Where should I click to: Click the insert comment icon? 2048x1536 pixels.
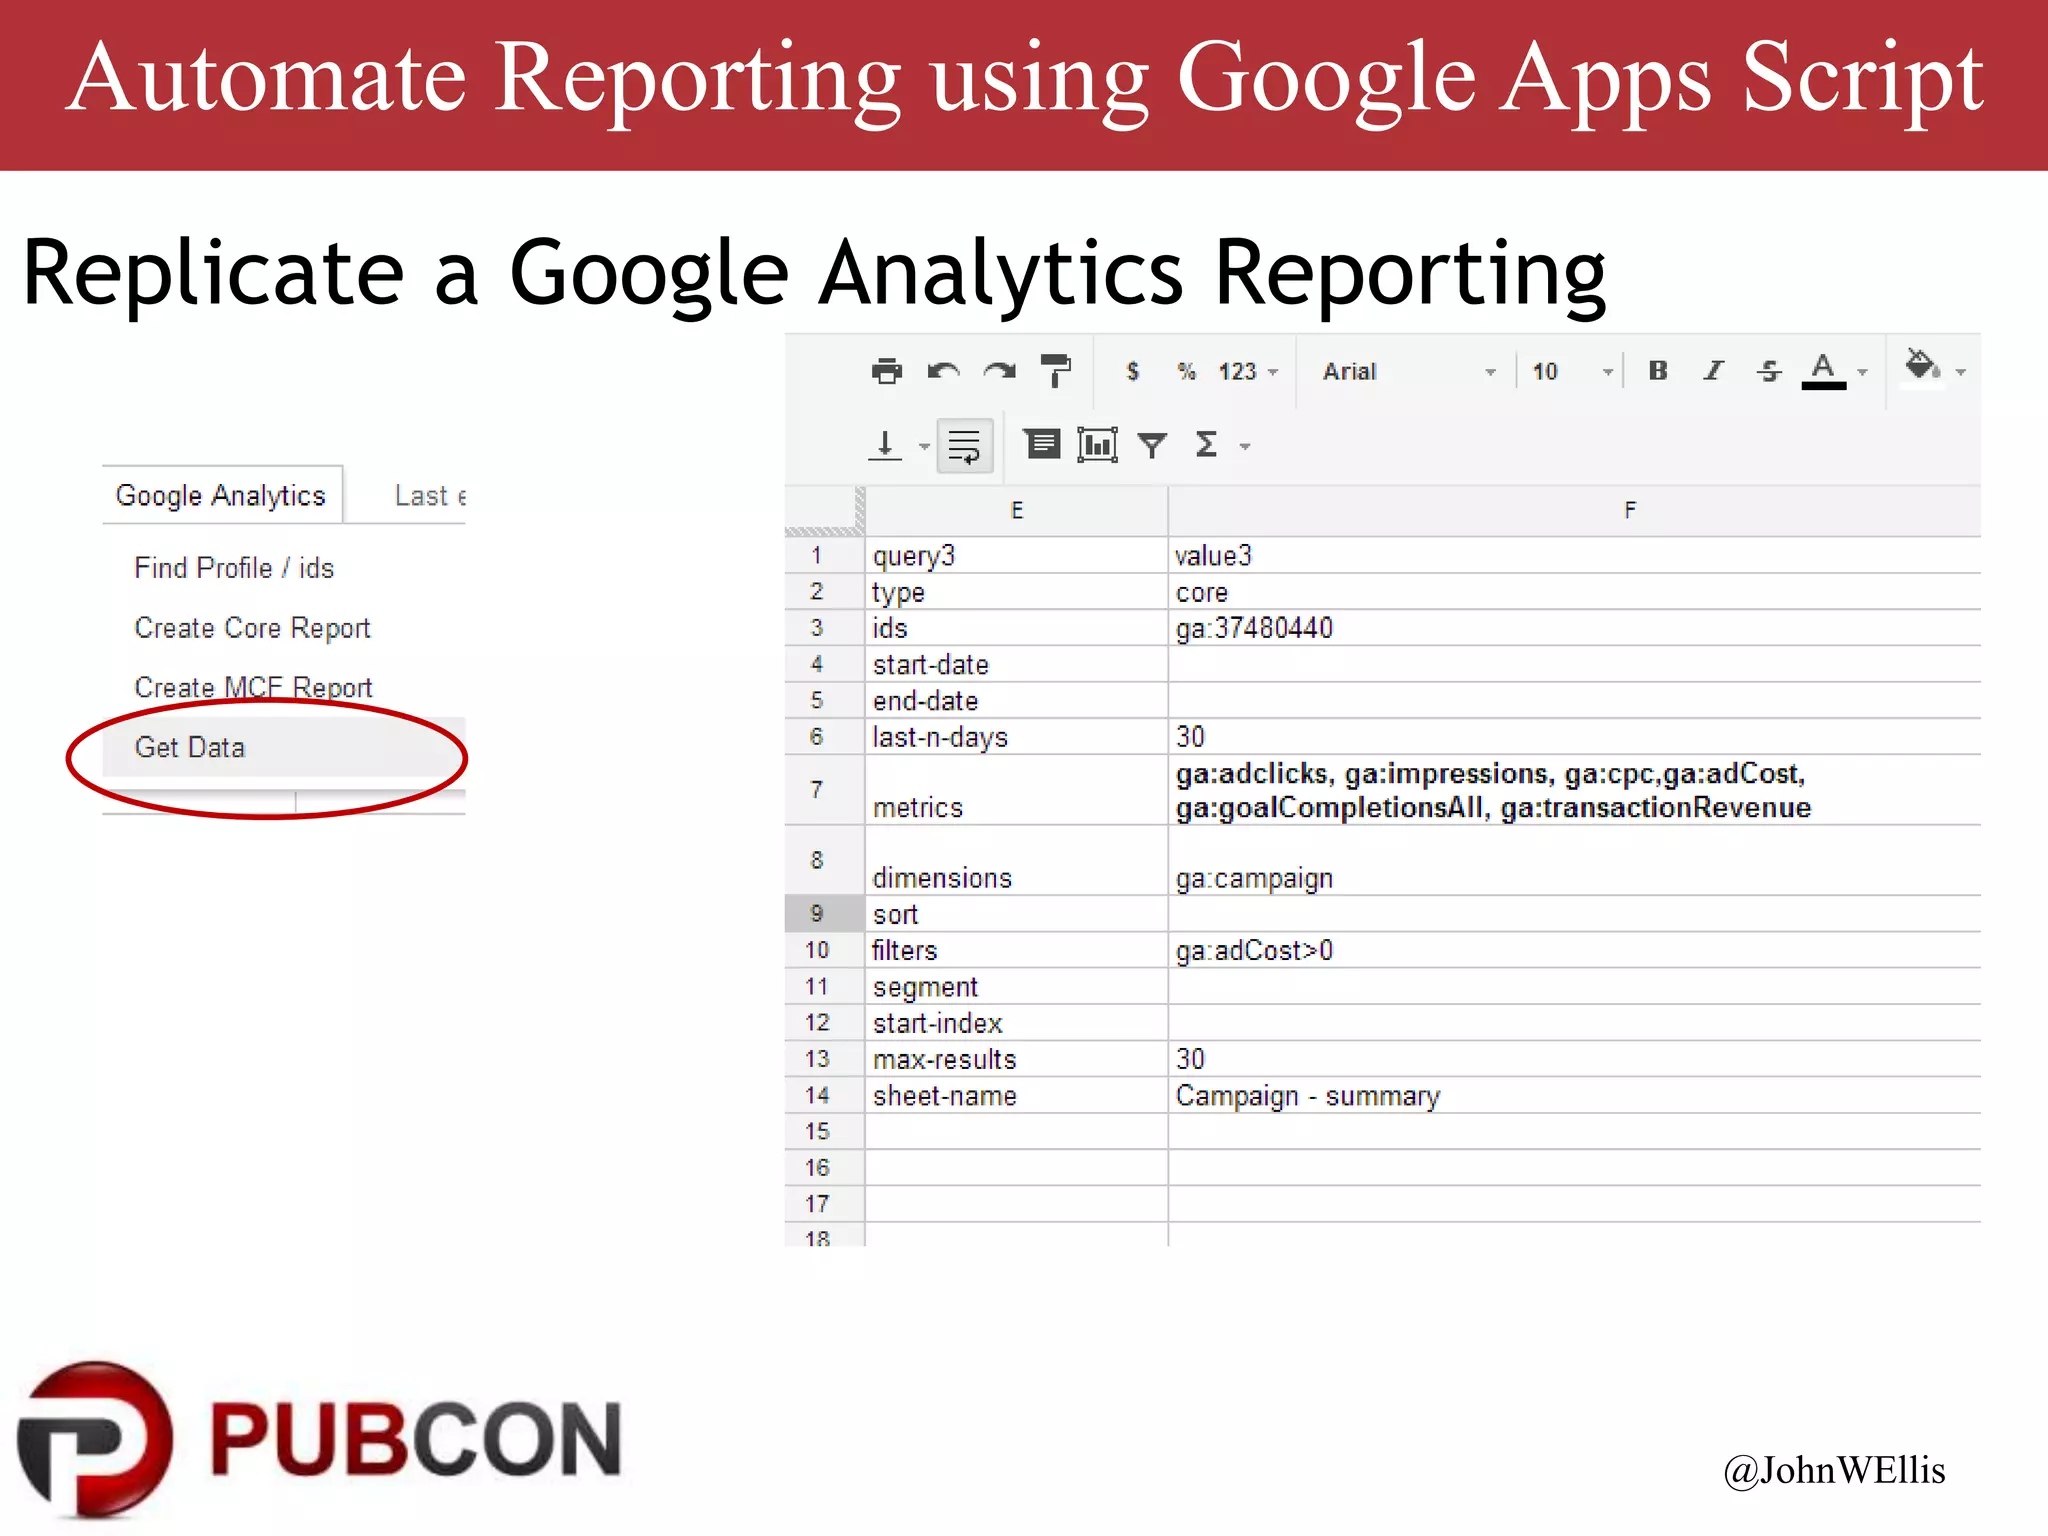pos(1042,444)
